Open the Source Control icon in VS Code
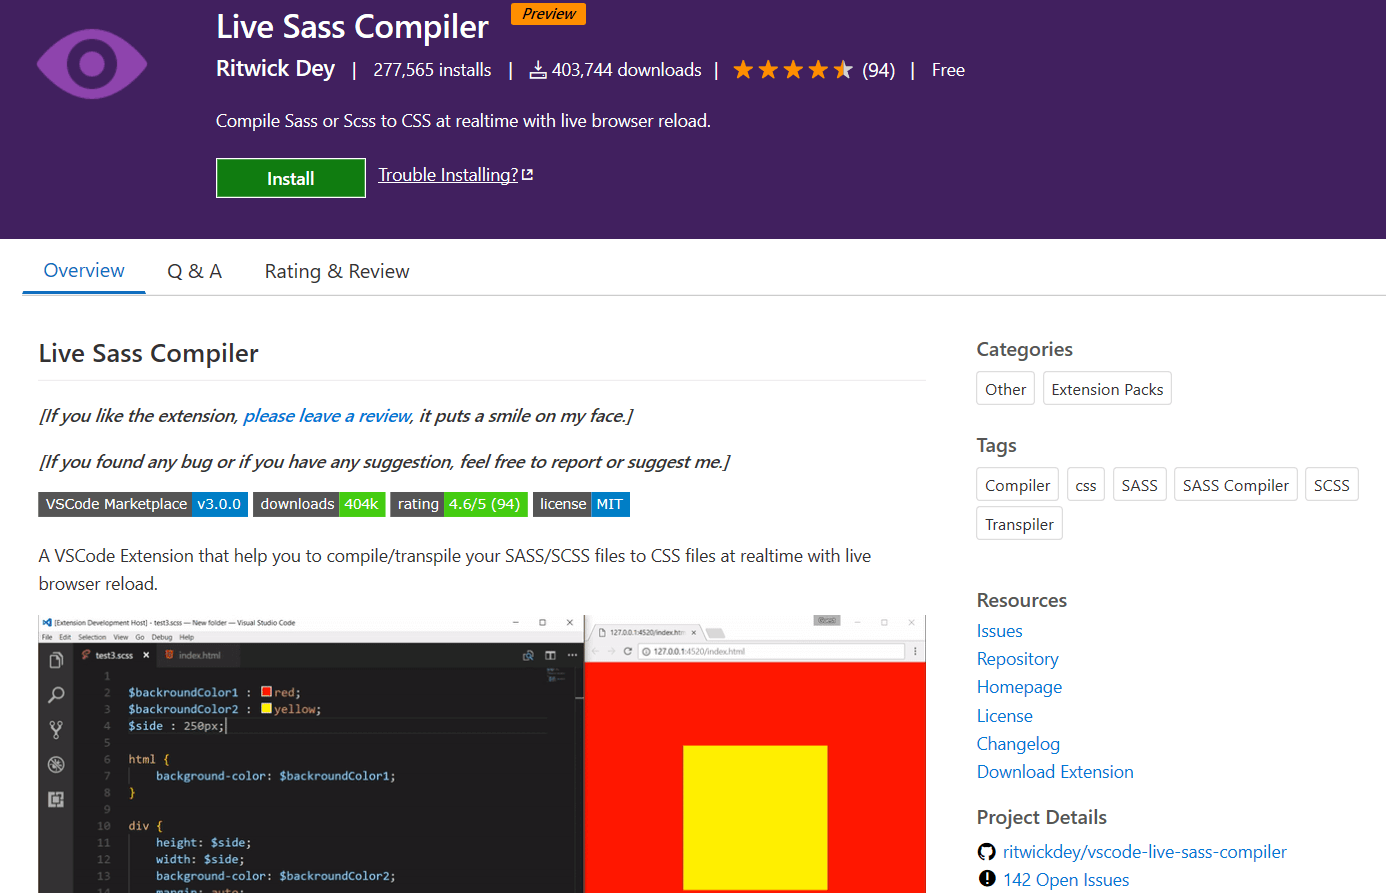This screenshot has height=893, width=1386. [55, 727]
